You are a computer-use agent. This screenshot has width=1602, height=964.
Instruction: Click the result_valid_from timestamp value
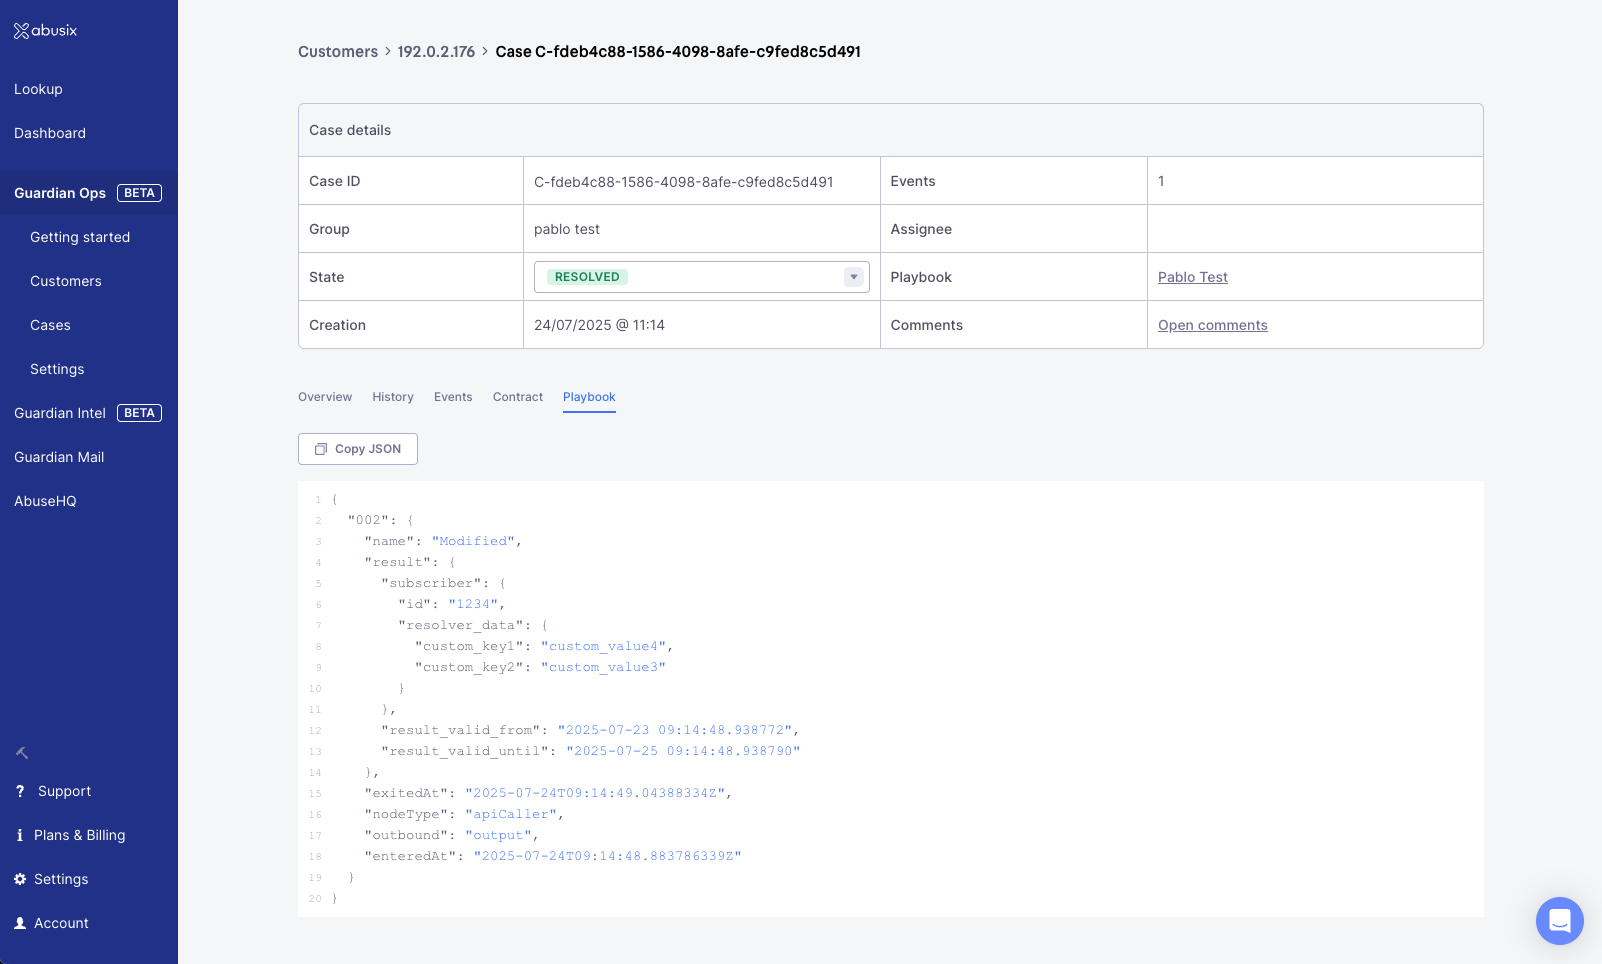click(x=676, y=730)
